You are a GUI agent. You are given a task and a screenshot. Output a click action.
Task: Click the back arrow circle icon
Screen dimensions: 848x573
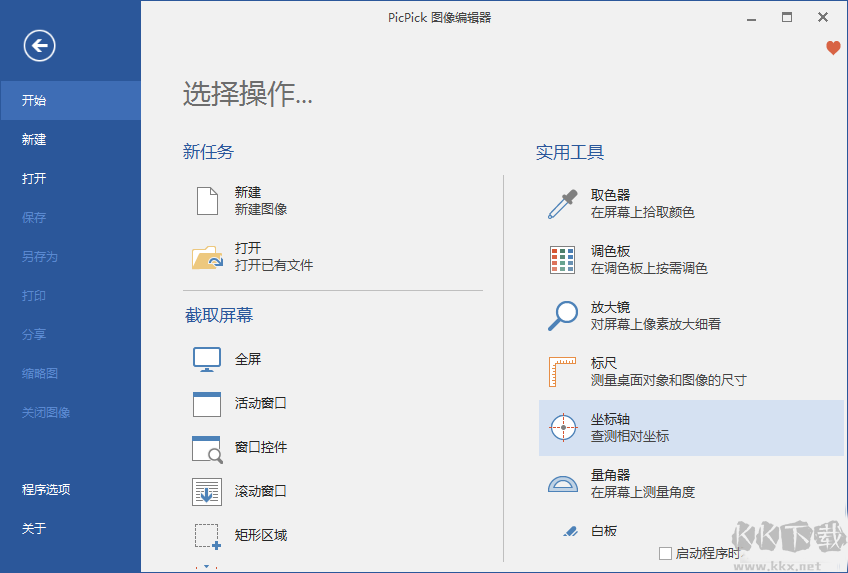click(x=40, y=45)
